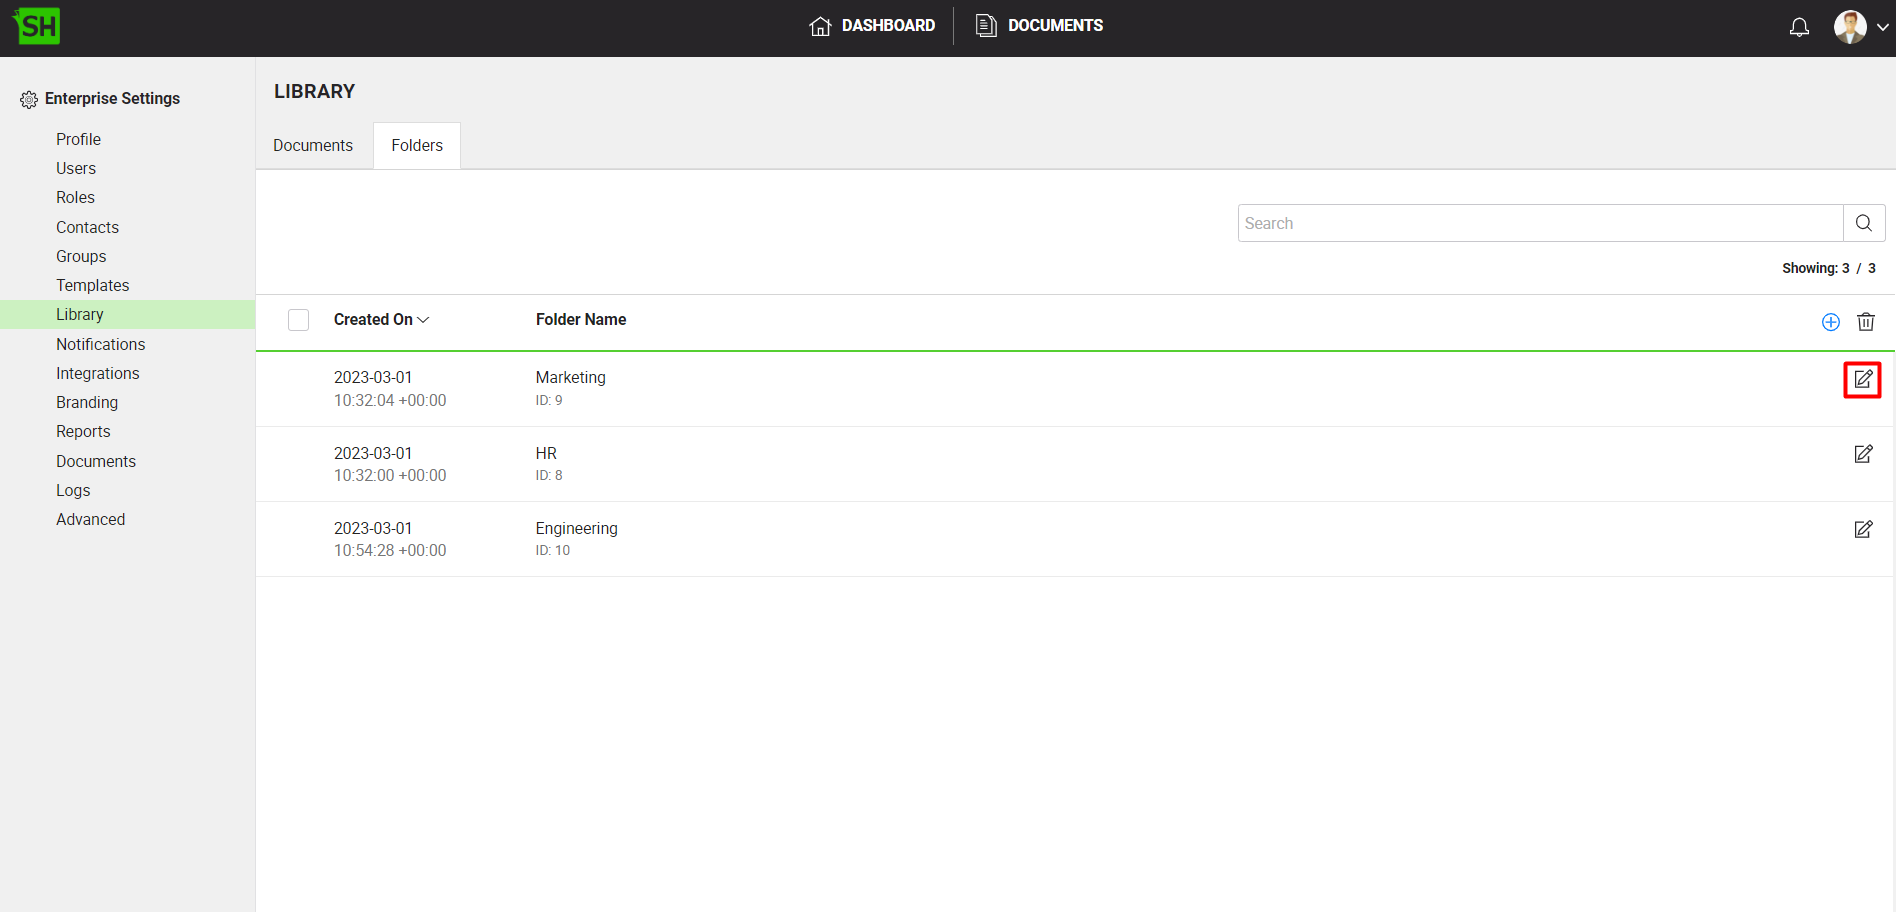Click the folder Search input field
This screenshot has width=1896, height=912.
1539,223
